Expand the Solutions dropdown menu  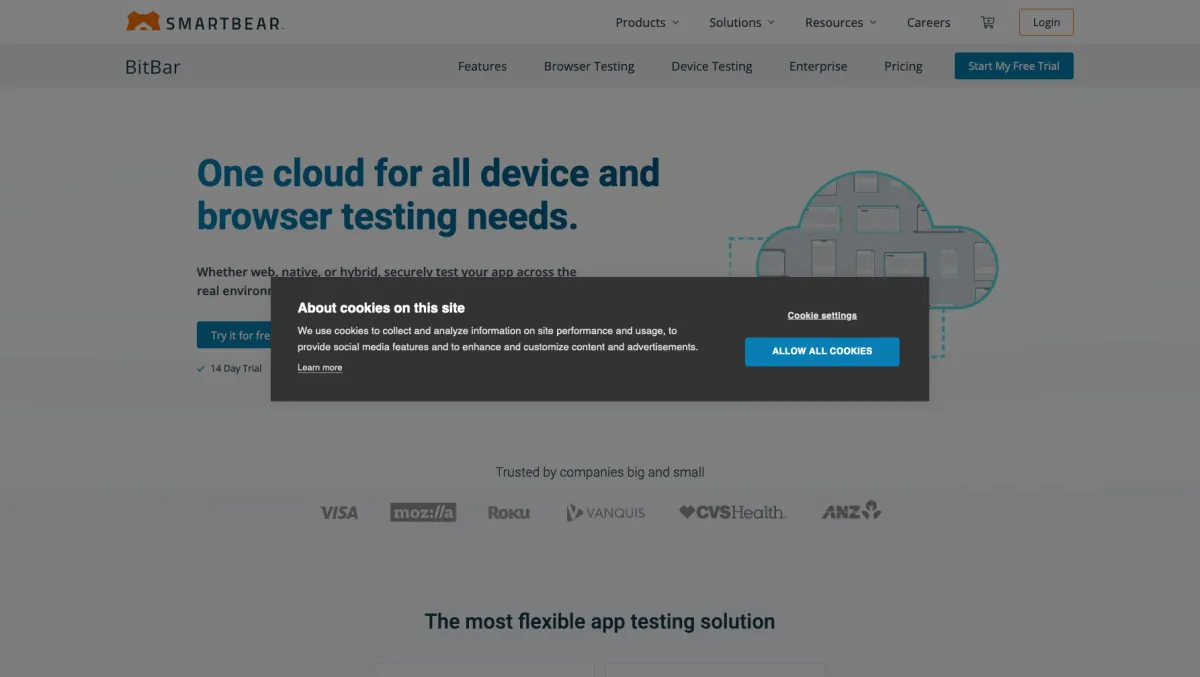tap(742, 22)
